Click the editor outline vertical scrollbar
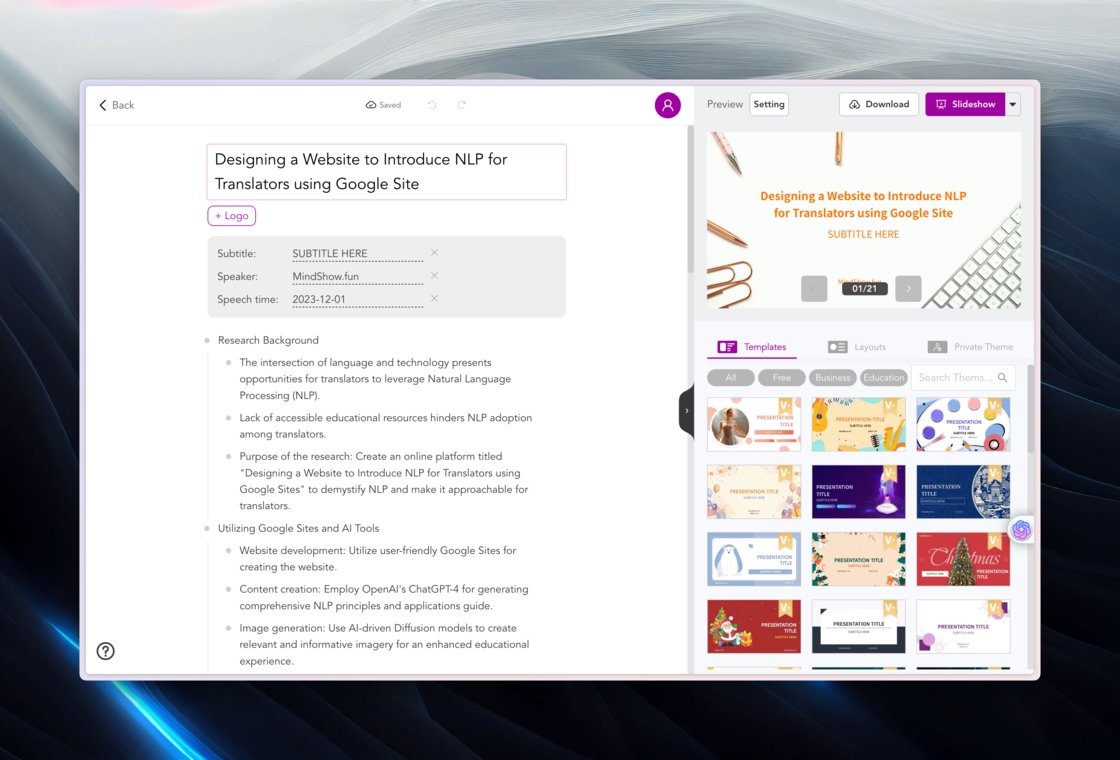 (690, 200)
